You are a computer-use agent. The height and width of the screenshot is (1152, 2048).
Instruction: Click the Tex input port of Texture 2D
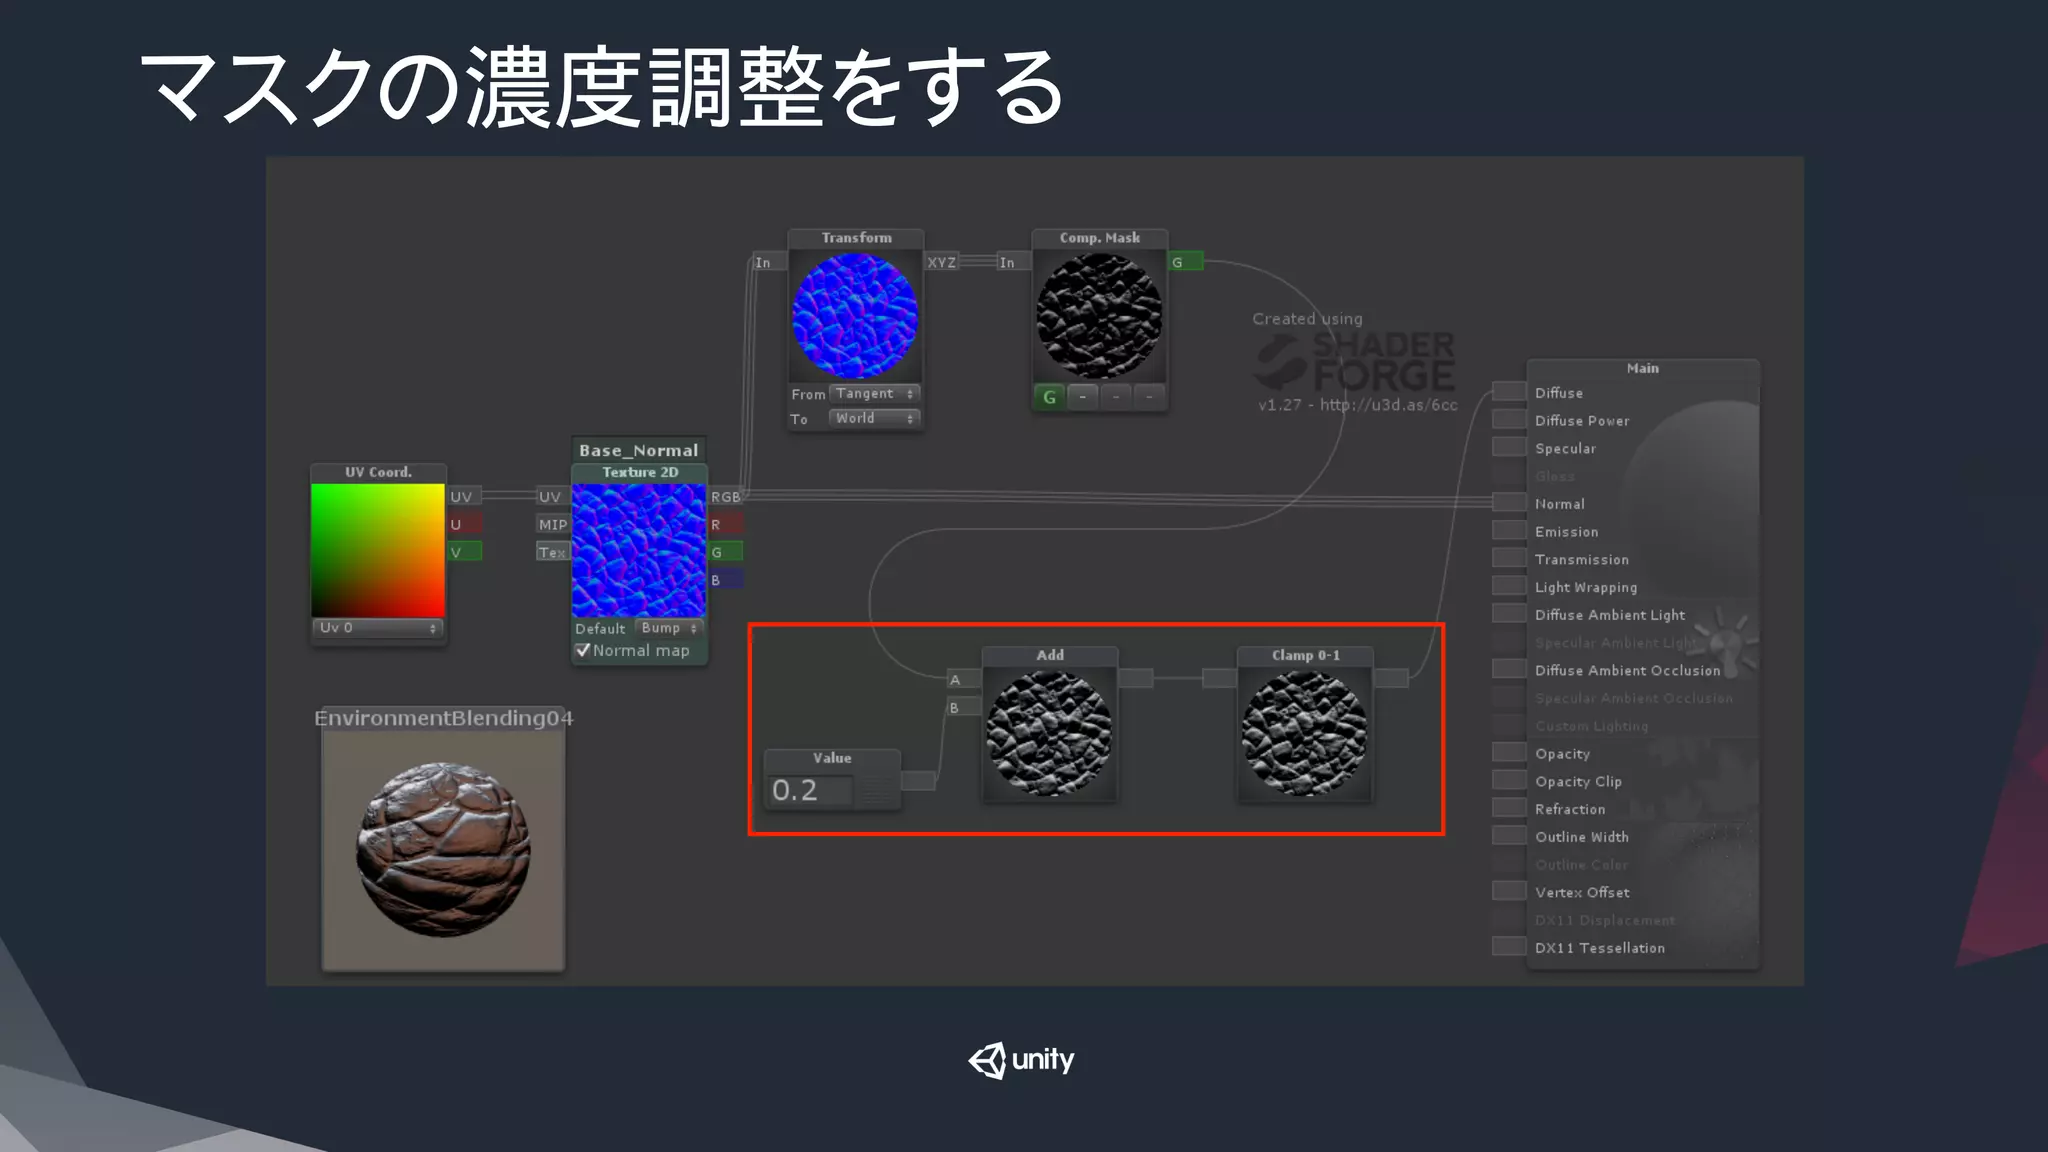click(552, 552)
